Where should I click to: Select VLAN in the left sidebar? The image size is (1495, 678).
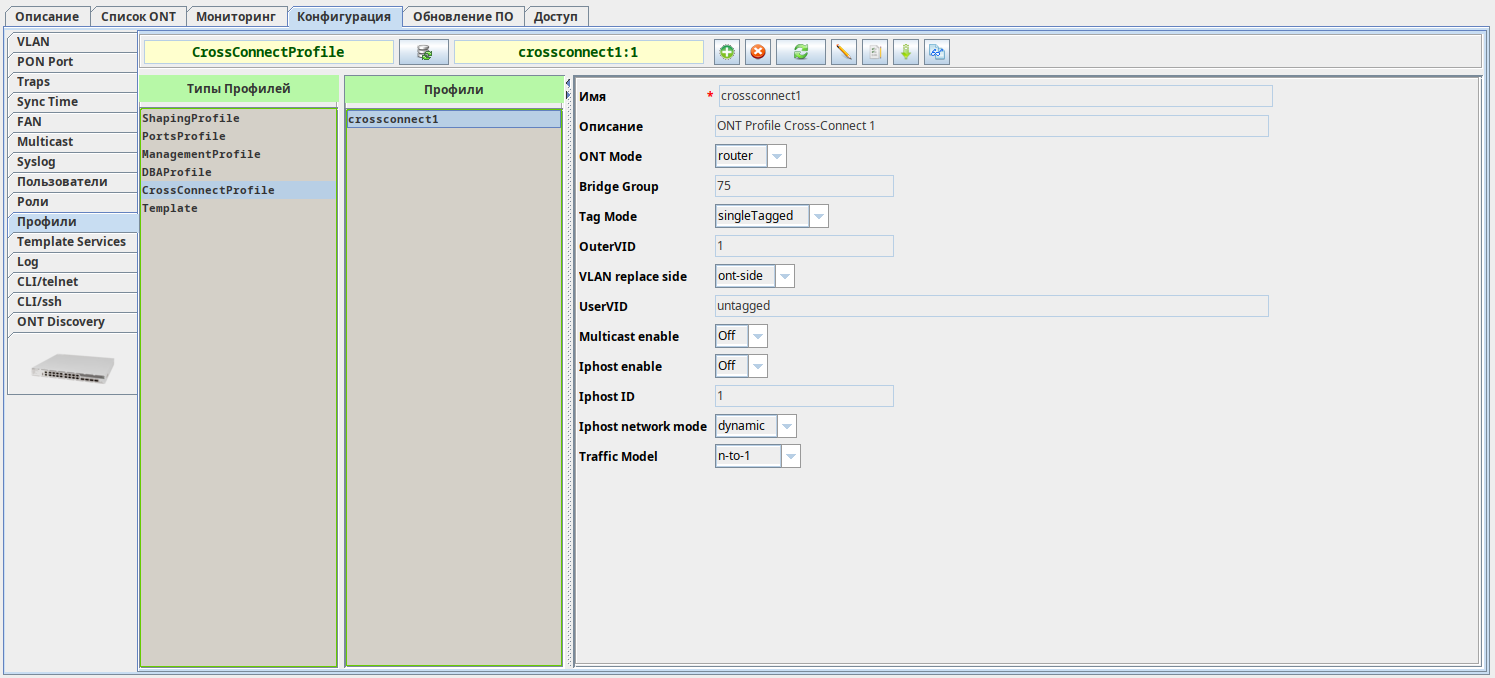pyautogui.click(x=72, y=42)
